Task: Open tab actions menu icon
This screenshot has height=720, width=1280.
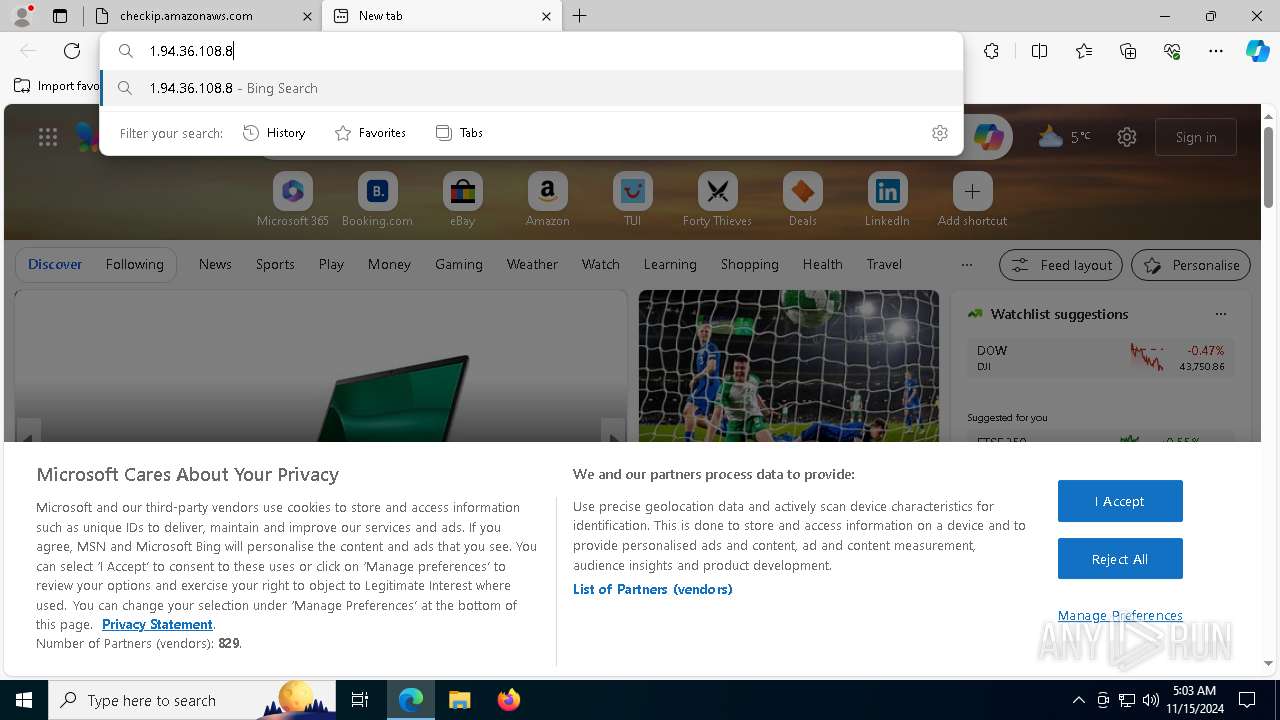Action: point(60,16)
